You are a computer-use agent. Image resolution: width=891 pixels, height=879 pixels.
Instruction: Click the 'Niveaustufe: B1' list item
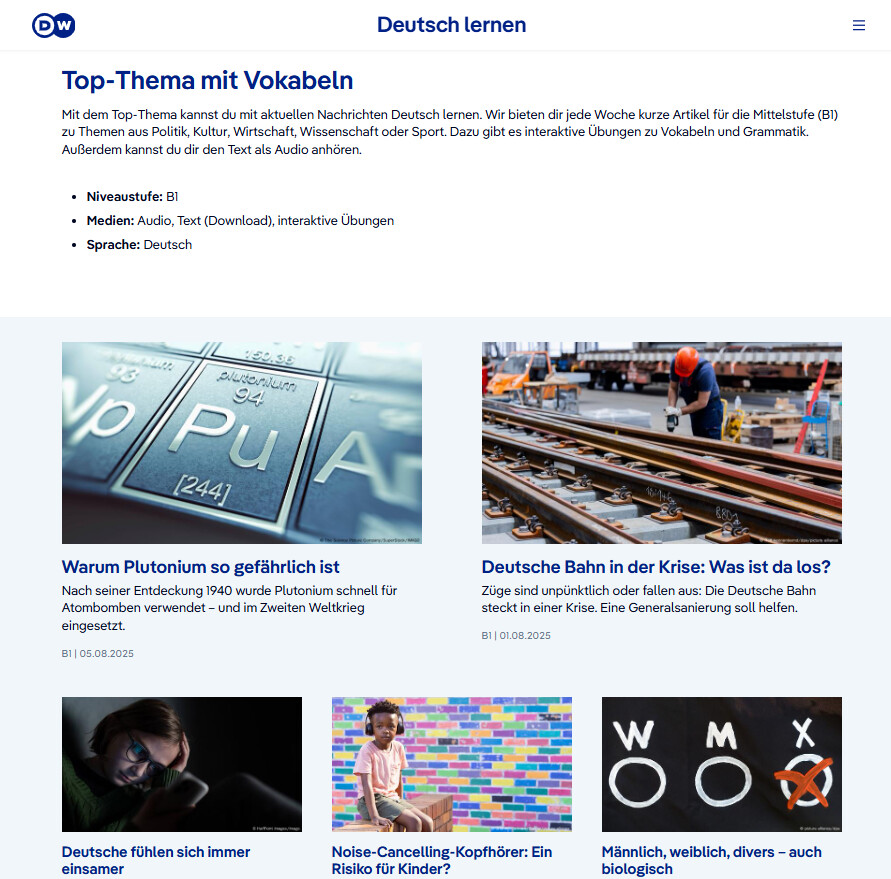(132, 197)
